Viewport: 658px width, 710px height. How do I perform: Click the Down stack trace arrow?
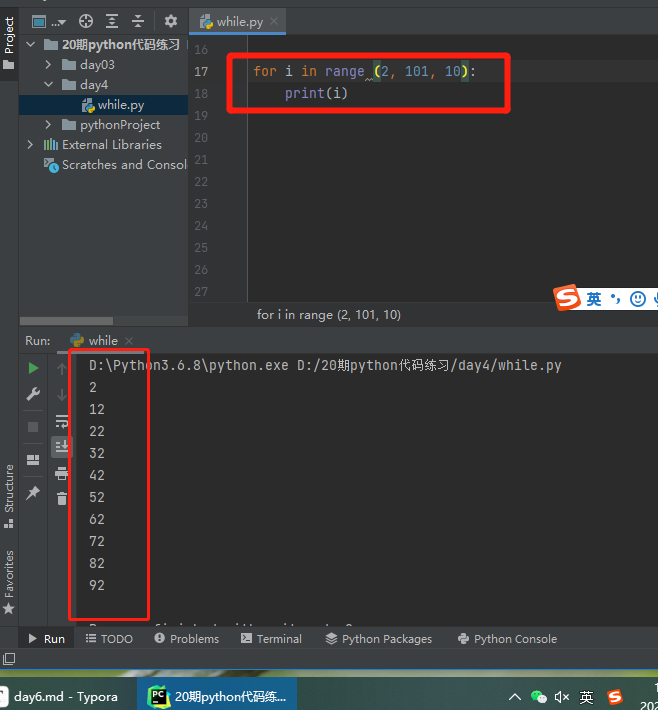(x=62, y=395)
